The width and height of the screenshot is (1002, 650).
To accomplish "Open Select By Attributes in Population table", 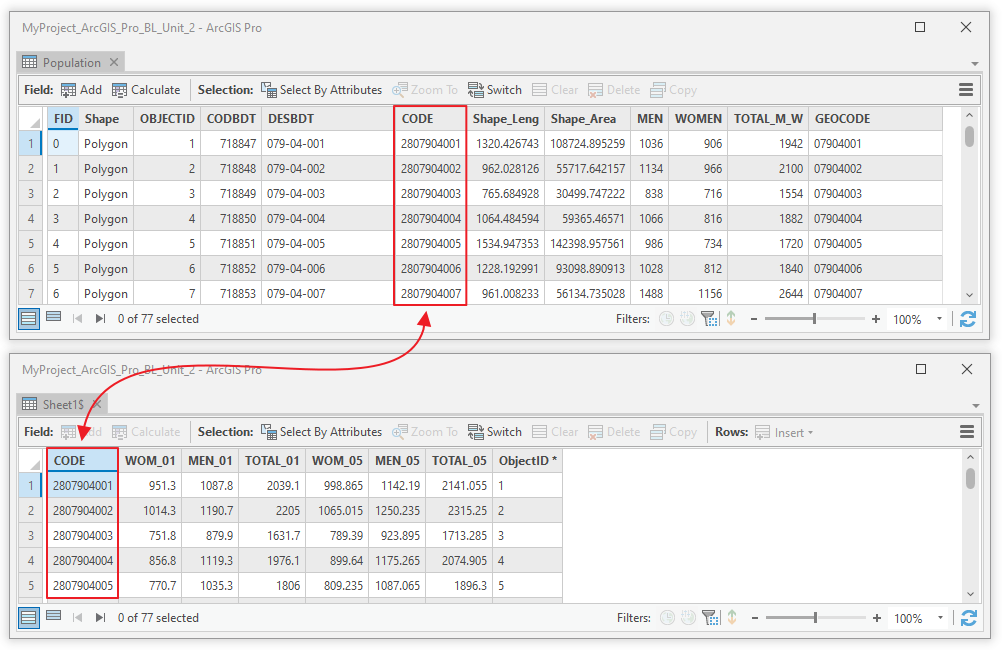I will click(321, 90).
